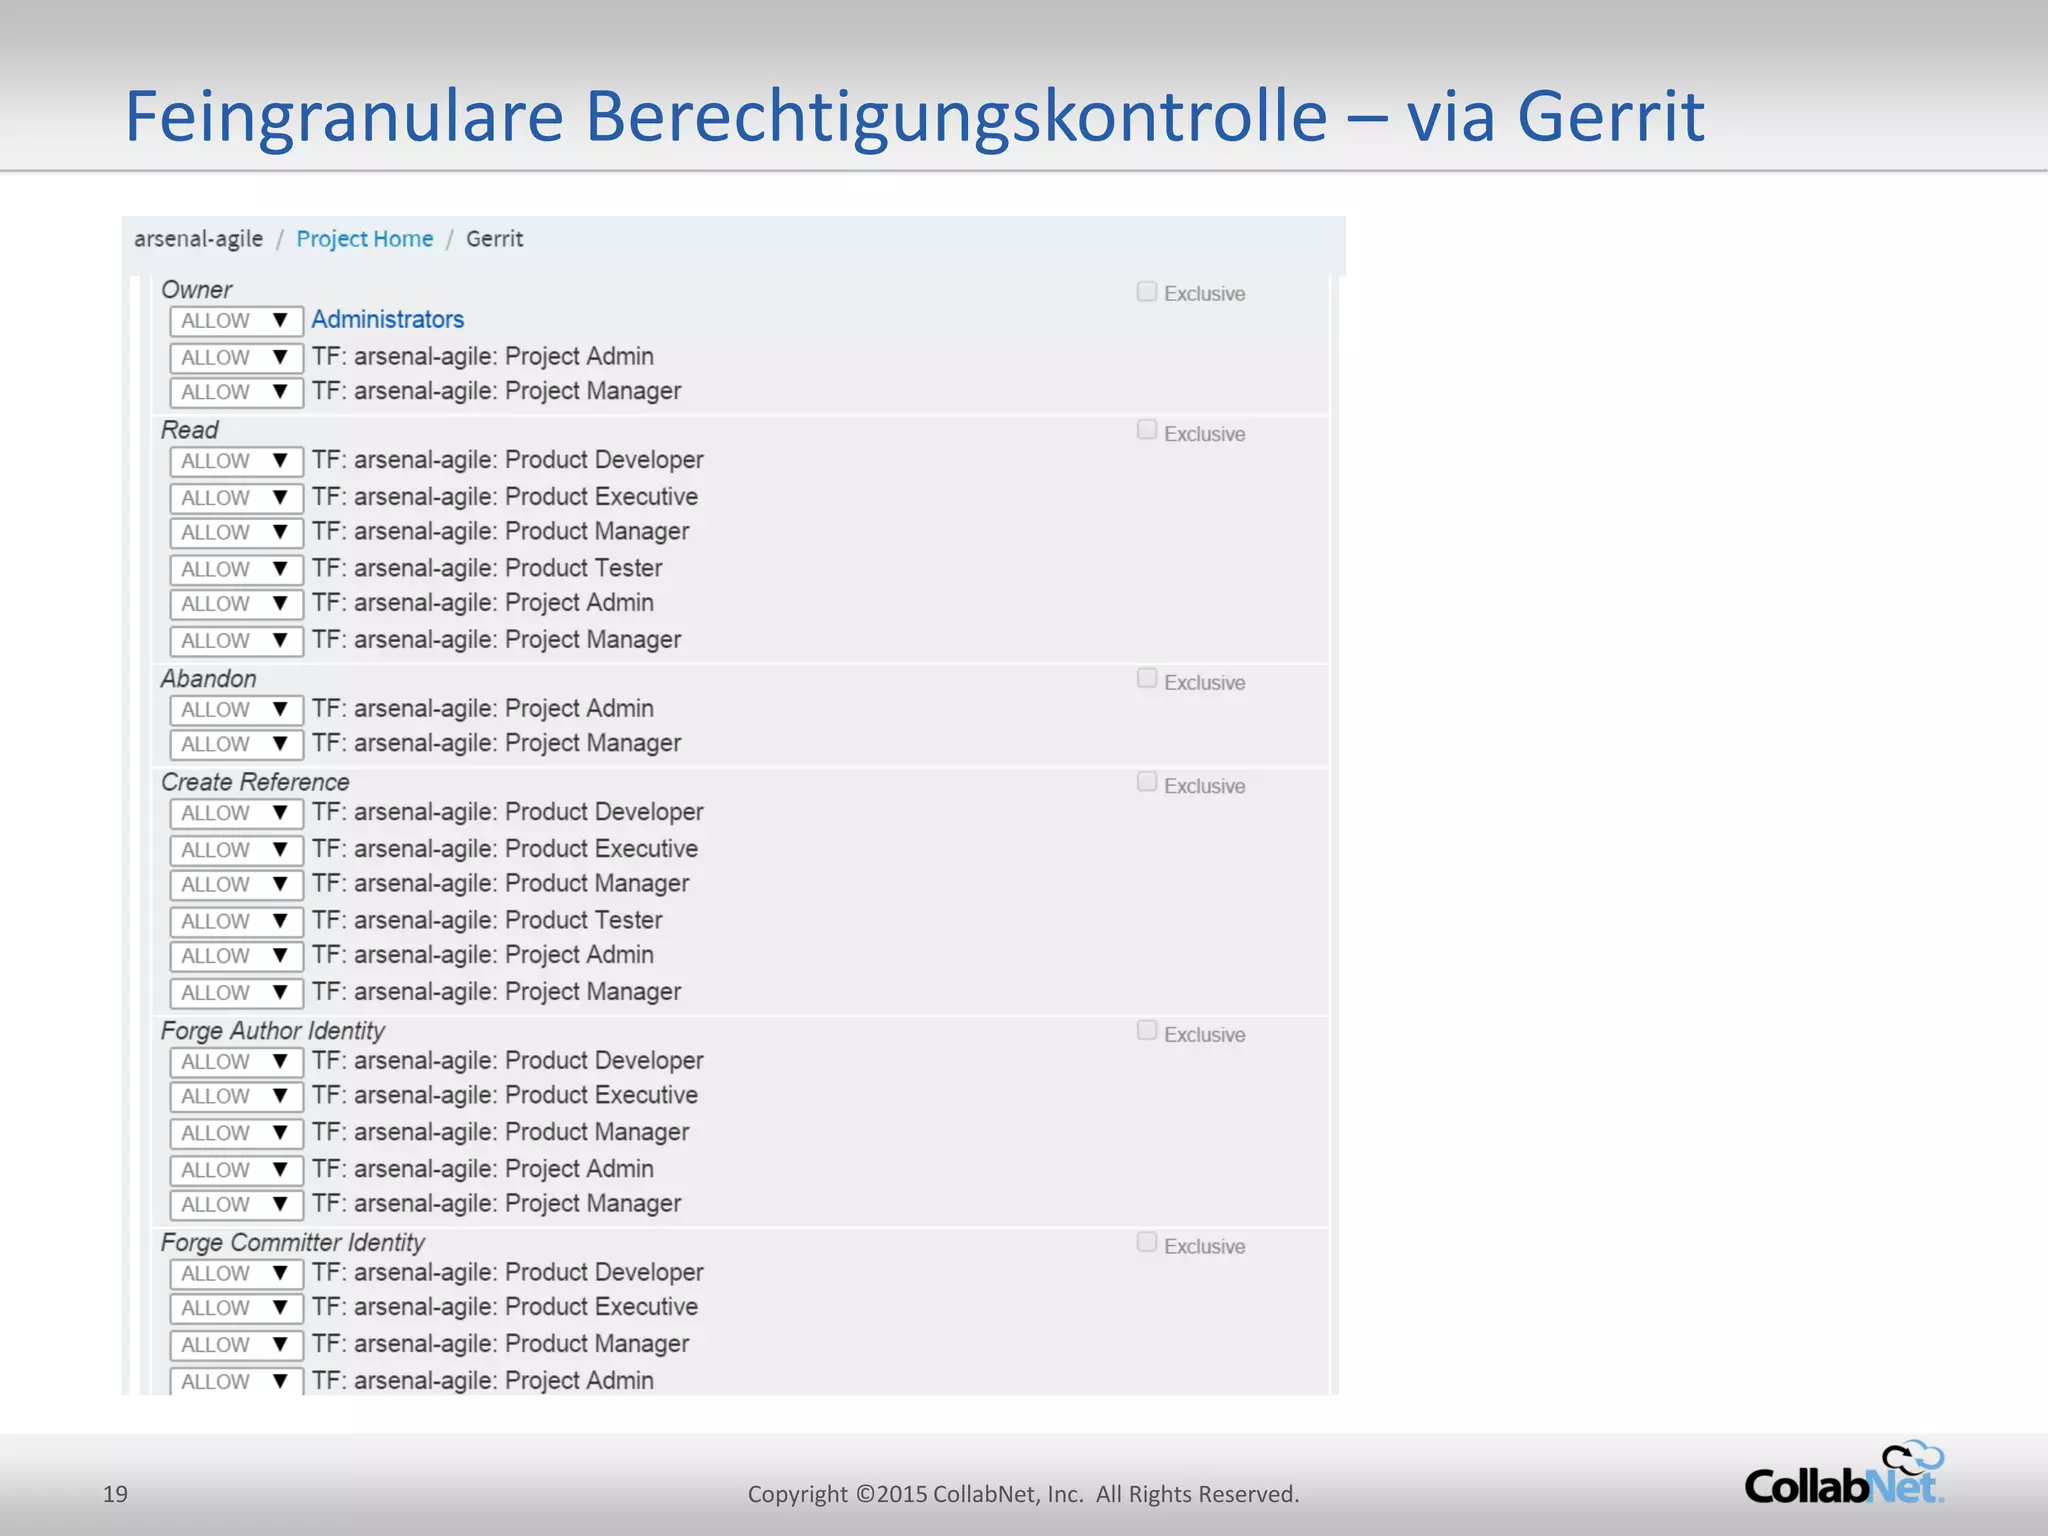The image size is (2048, 1536).
Task: Open ALLOW dropdown for Create Reference Product Manager
Action: [x=236, y=884]
